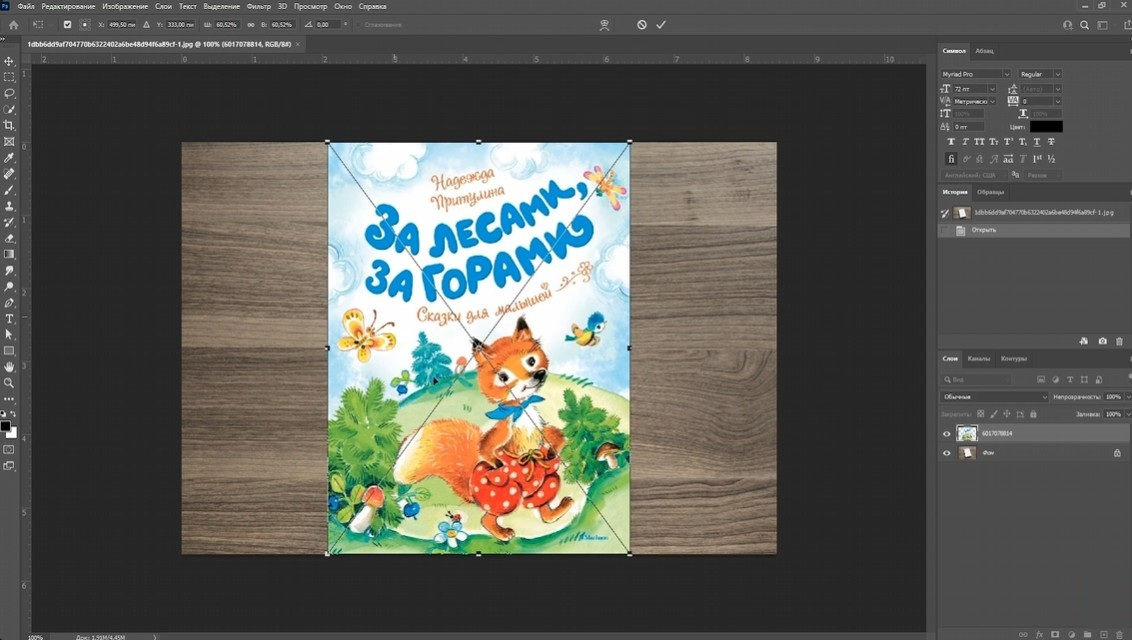The image size is (1132, 640).
Task: Toggle Underline text style
Action: (x=1037, y=142)
